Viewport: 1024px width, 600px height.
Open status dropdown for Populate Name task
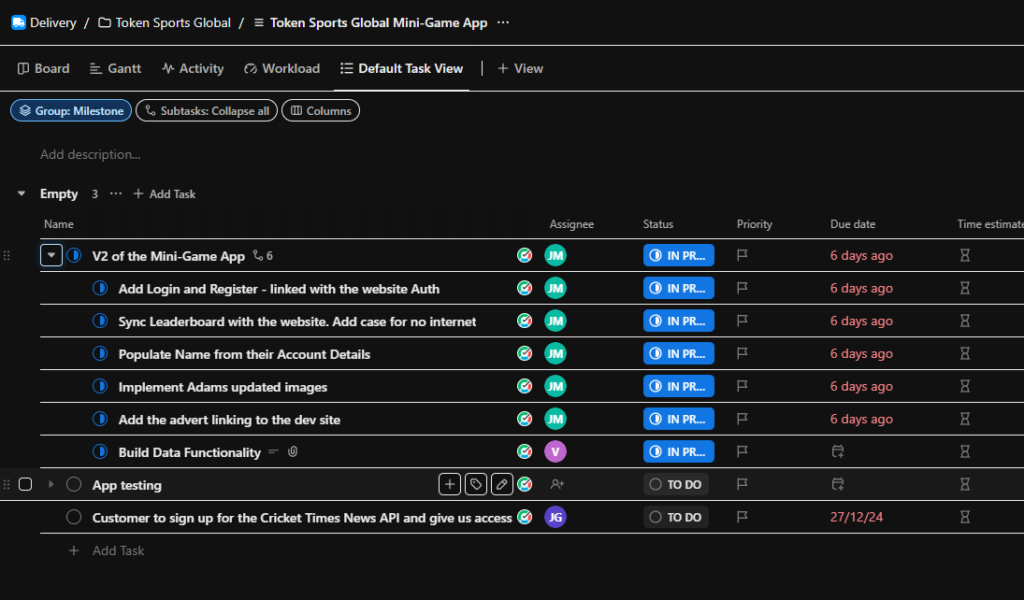pyautogui.click(x=678, y=354)
